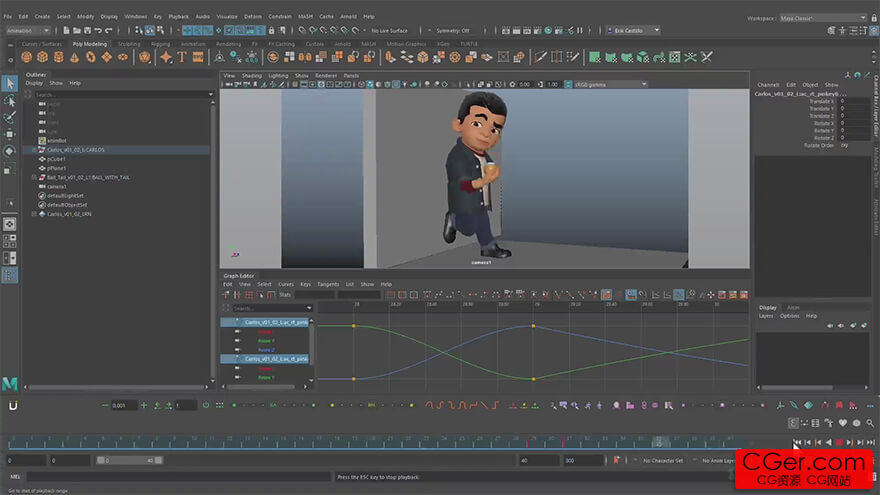Click last scissors icon on shelf

(707, 57)
